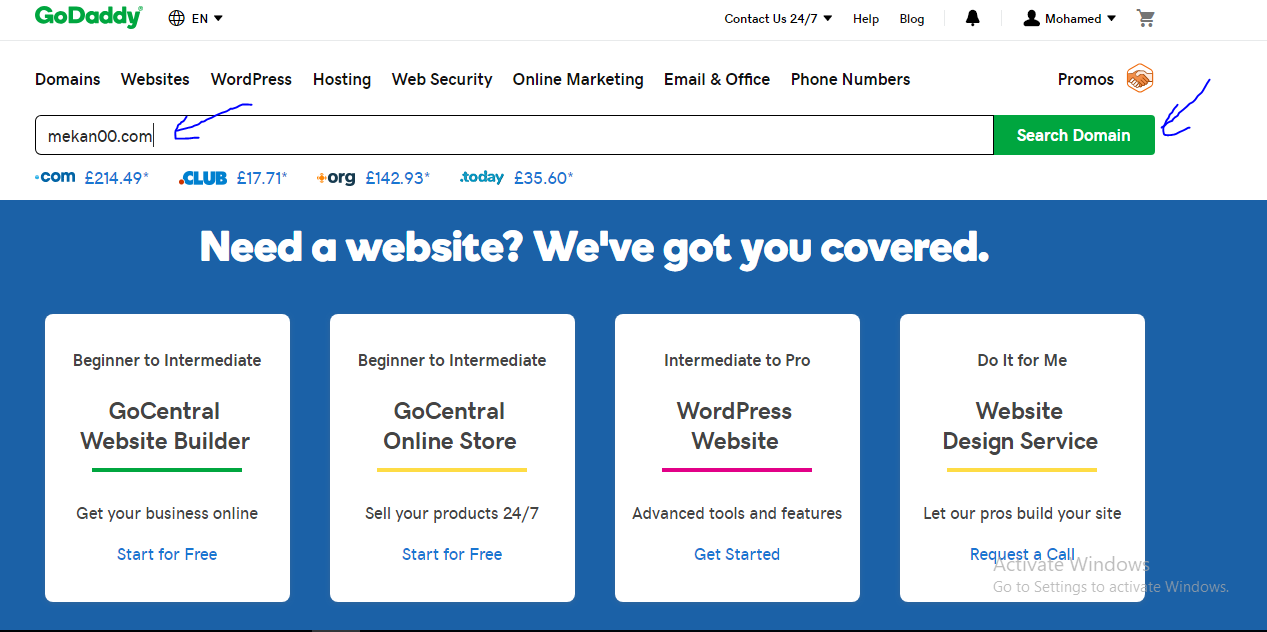Click the 'Sell your products 24/7' text
Image resolution: width=1267 pixels, height=632 pixels.
pos(452,513)
